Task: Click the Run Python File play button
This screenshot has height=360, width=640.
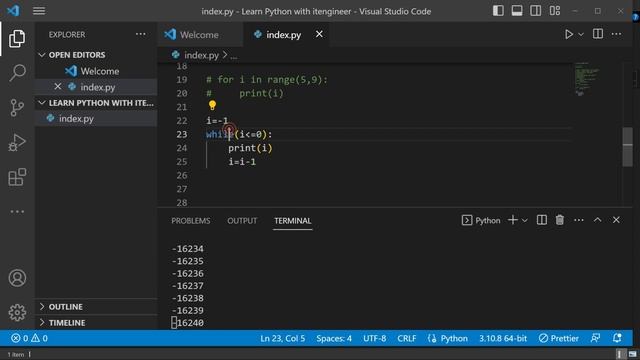Action: [x=569, y=34]
